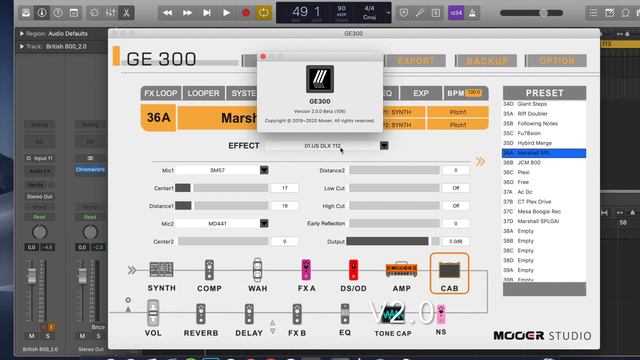Screen dimensions: 640x360
Task: Open the Mic2 MD441 dropdown
Action: (x=264, y=223)
